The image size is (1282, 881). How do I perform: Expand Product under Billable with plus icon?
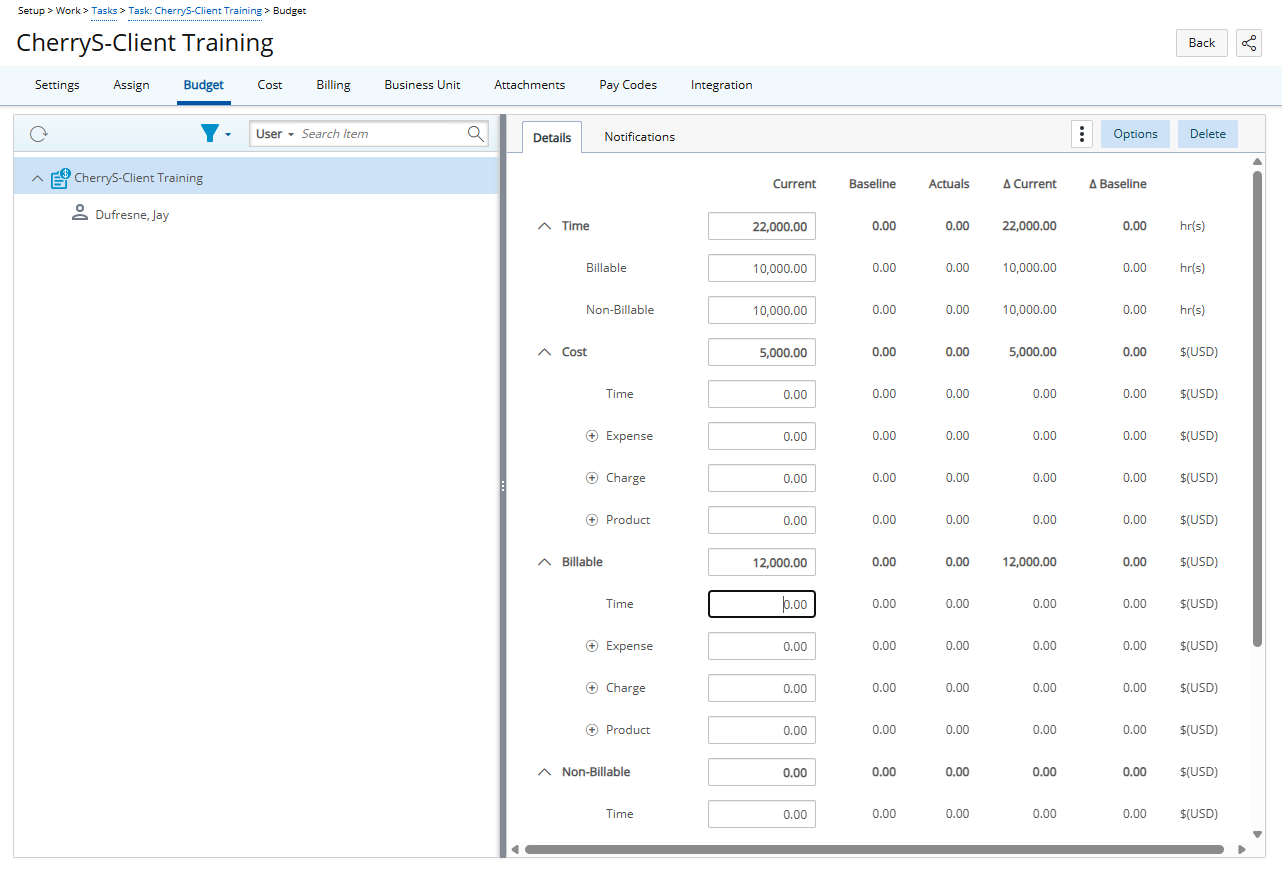pyautogui.click(x=592, y=730)
